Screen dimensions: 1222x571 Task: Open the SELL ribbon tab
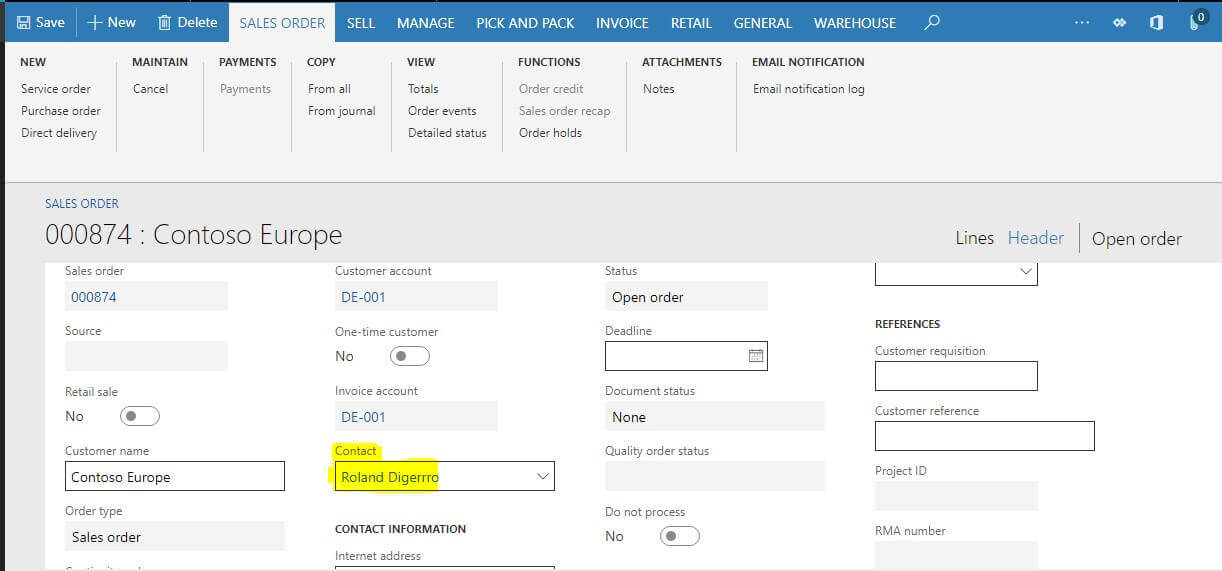point(361,22)
